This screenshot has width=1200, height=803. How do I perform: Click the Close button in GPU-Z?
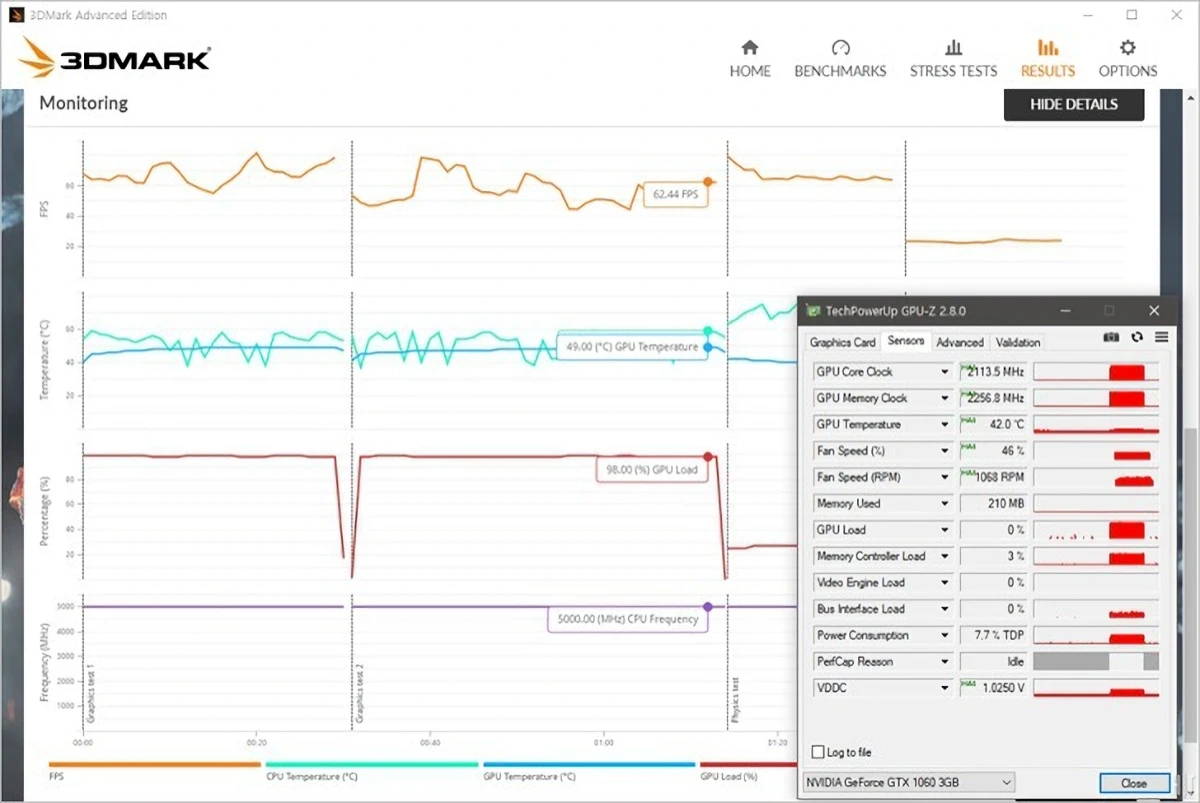[1134, 783]
